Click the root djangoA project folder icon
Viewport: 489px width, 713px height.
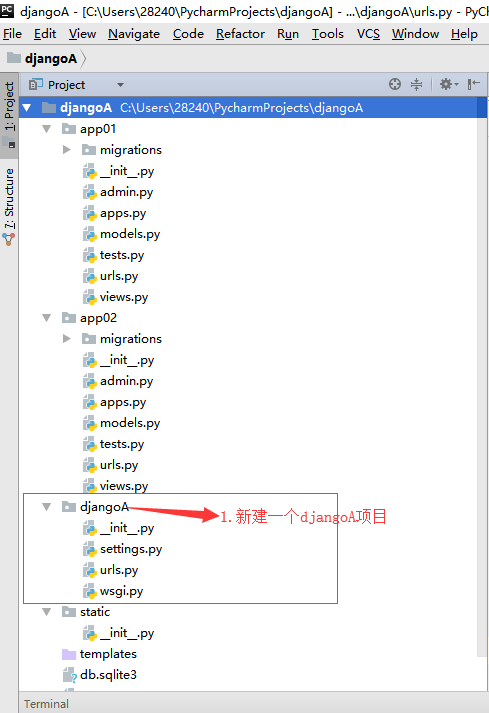click(x=49, y=108)
